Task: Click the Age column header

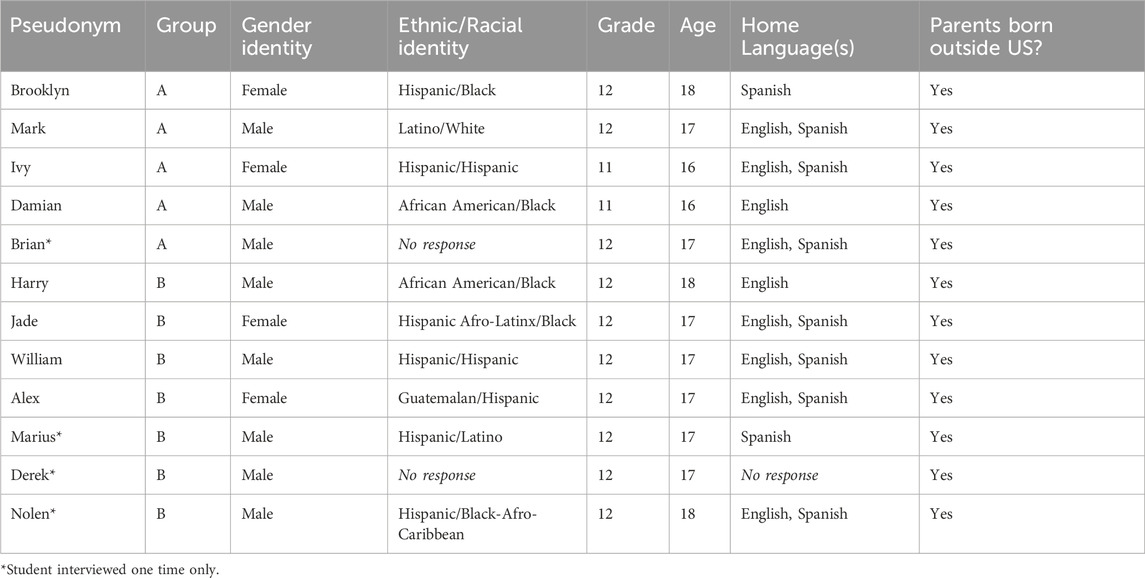Action: pyautogui.click(x=697, y=26)
